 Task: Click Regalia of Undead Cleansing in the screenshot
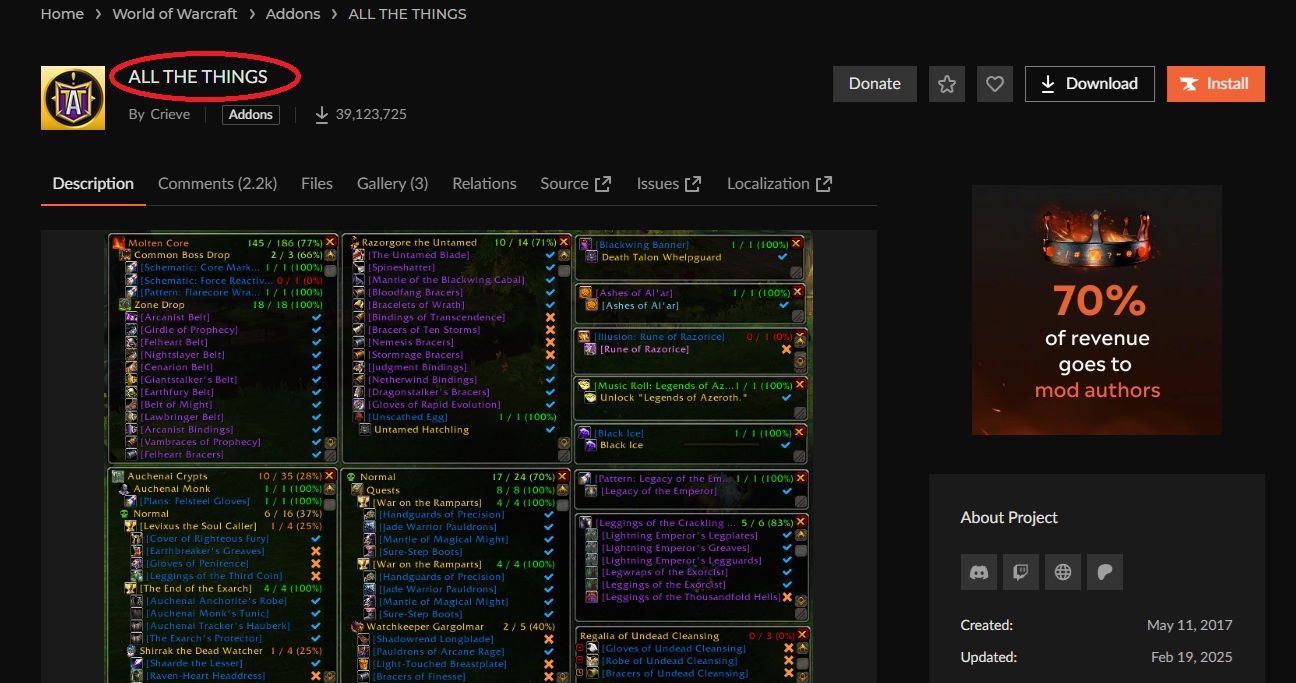click(x=649, y=636)
